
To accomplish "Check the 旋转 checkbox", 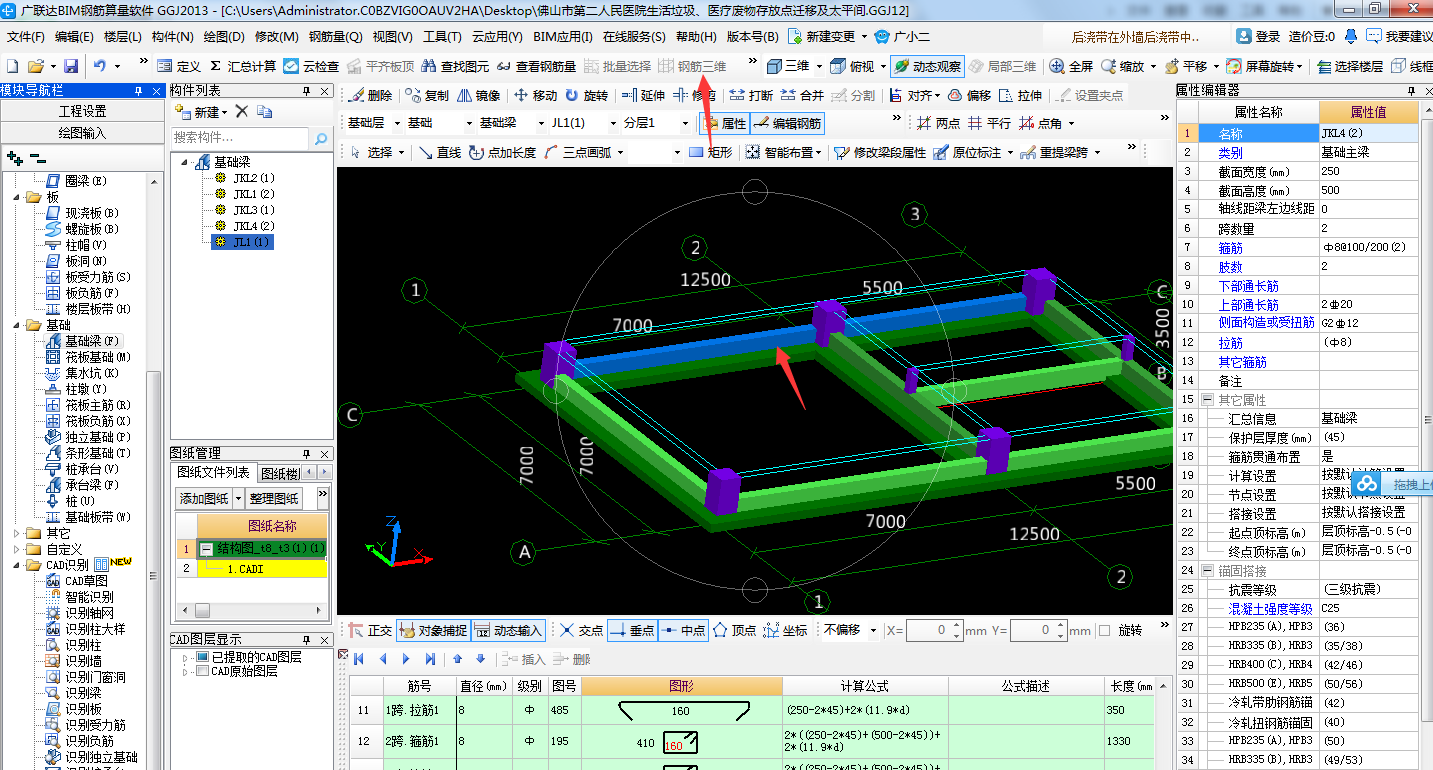I will [1104, 631].
